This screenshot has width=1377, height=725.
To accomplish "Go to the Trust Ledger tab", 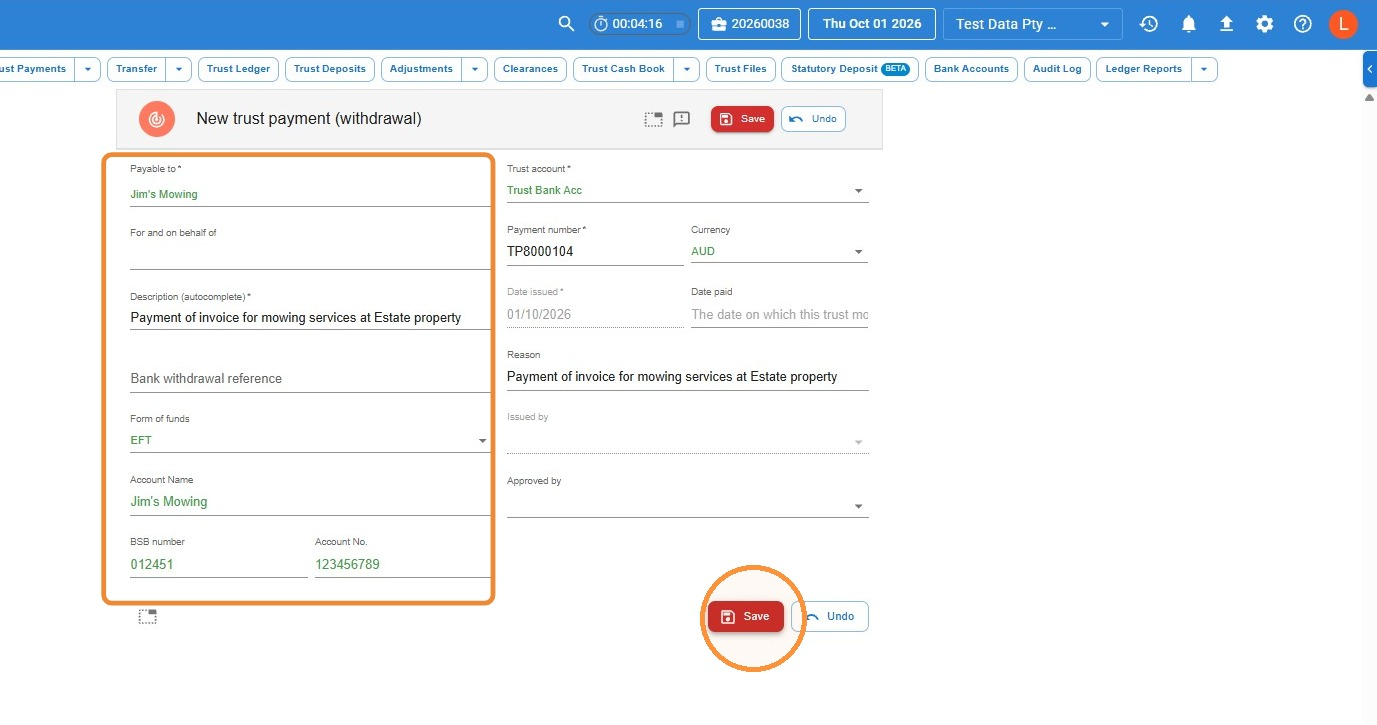I will click(x=239, y=69).
